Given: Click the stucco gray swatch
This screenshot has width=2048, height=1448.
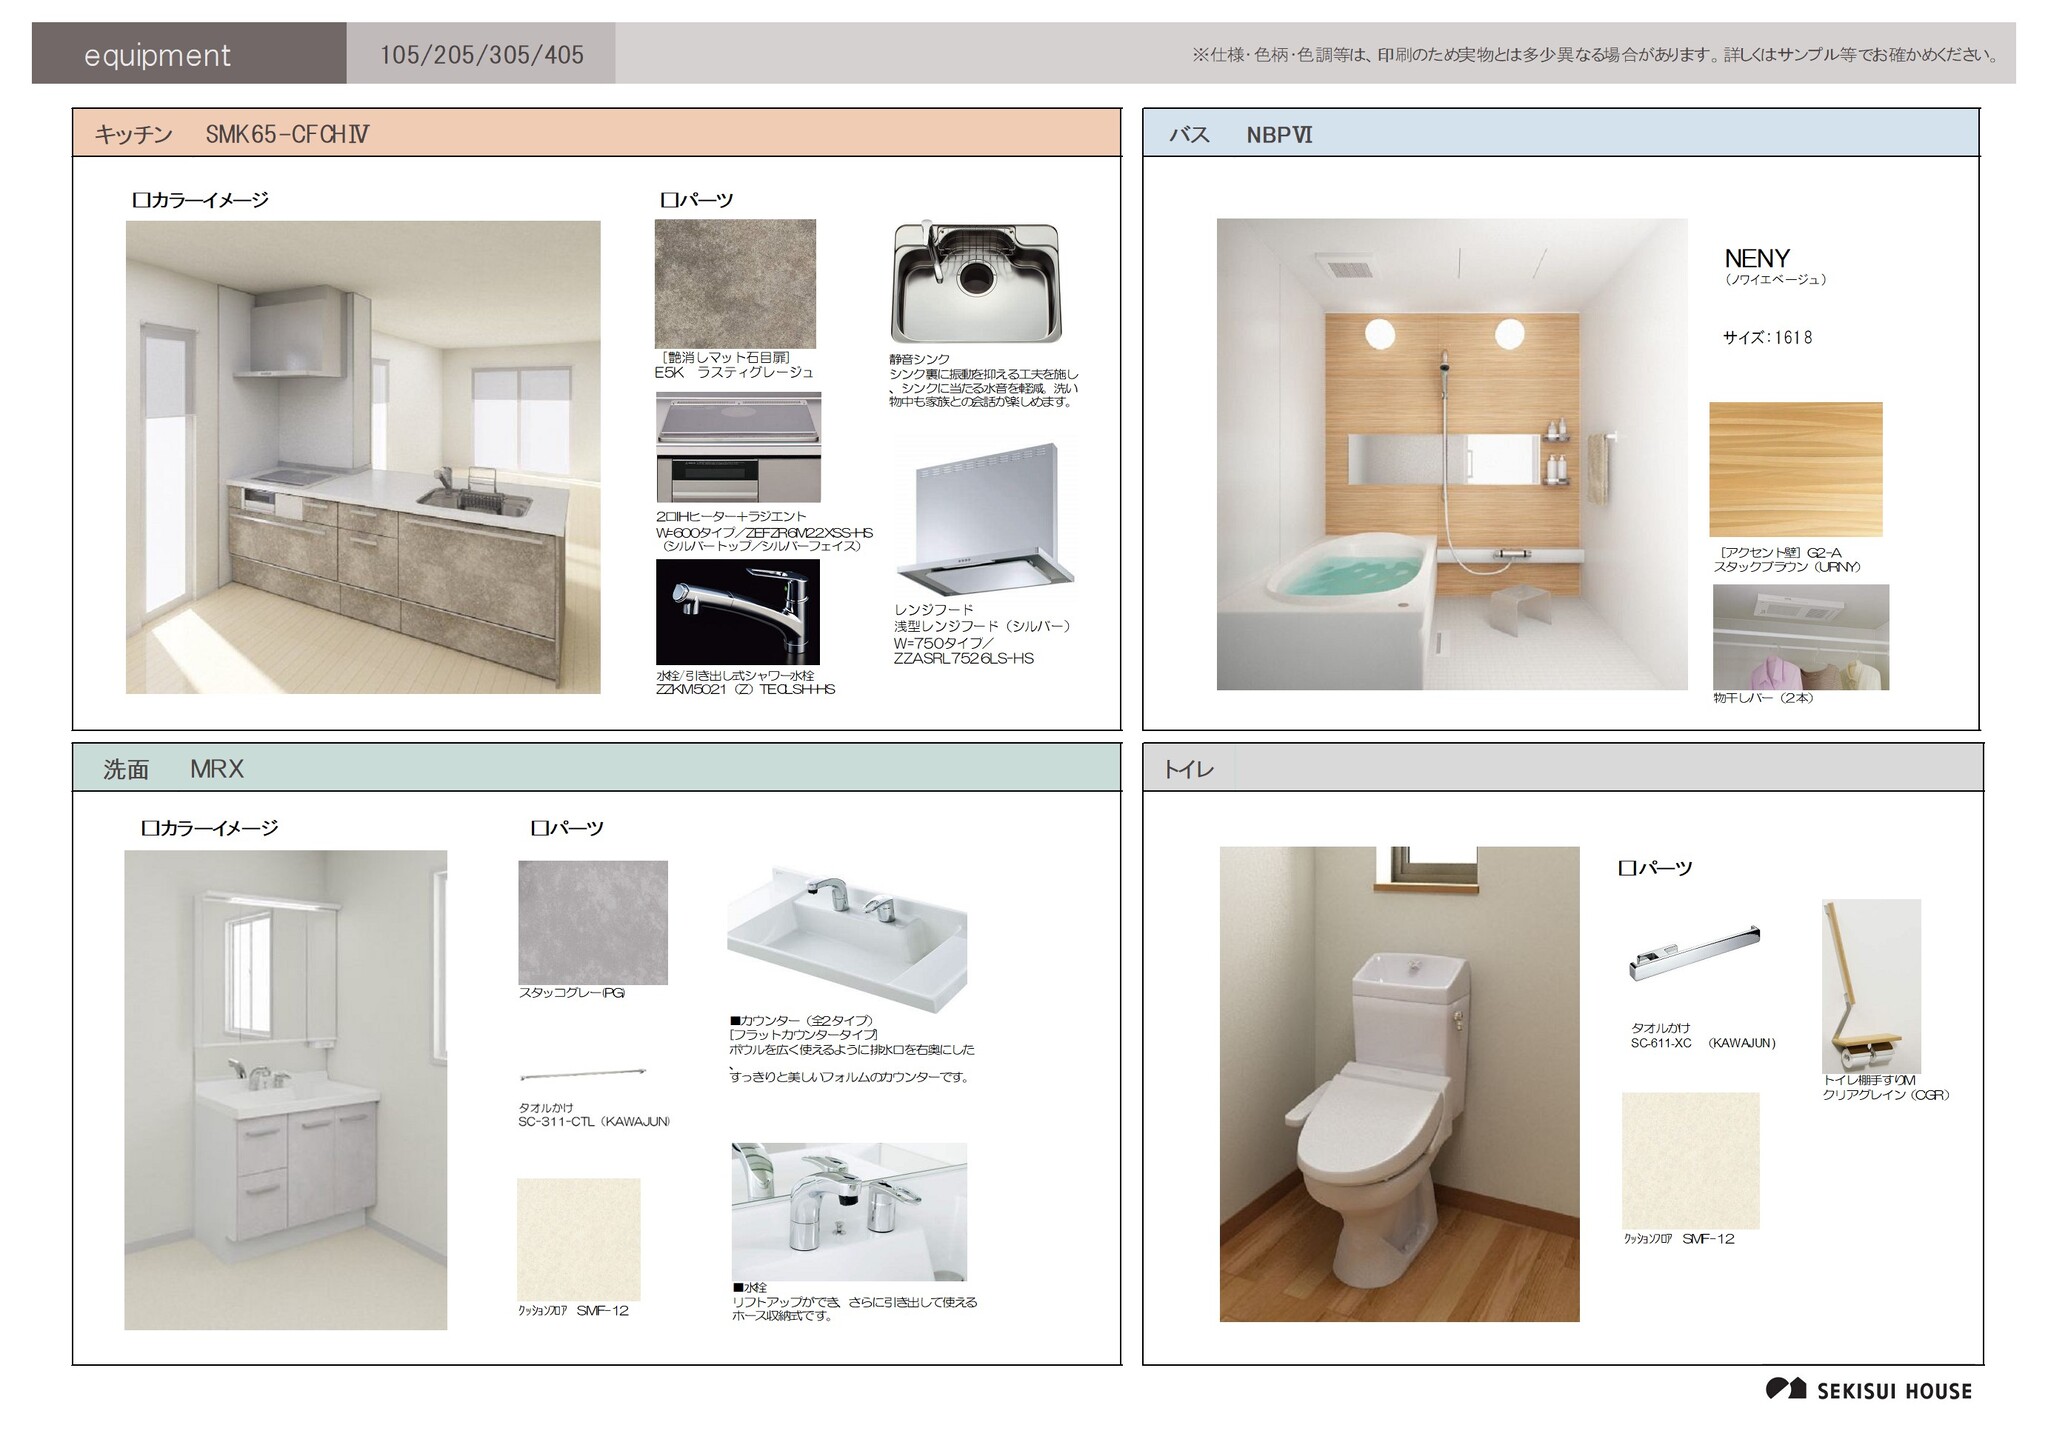Looking at the screenshot, I should 592,922.
